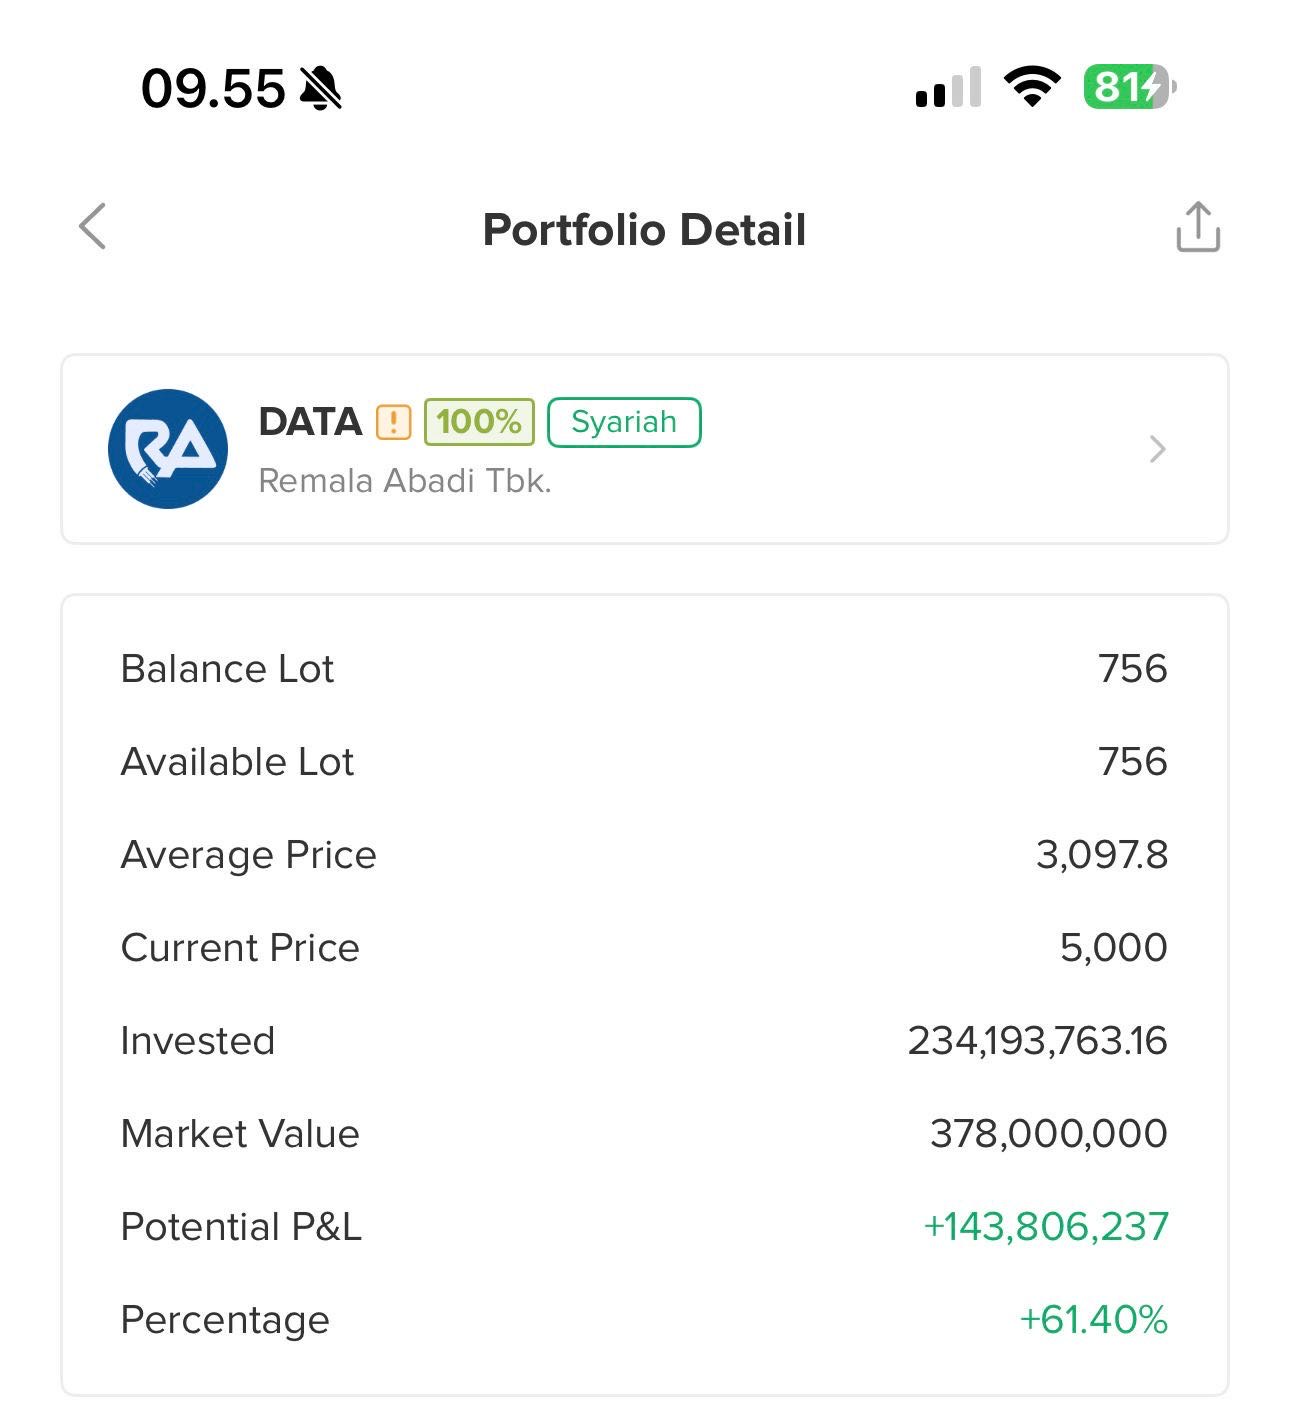Tap the battery indicator showing 81

(x=1128, y=87)
